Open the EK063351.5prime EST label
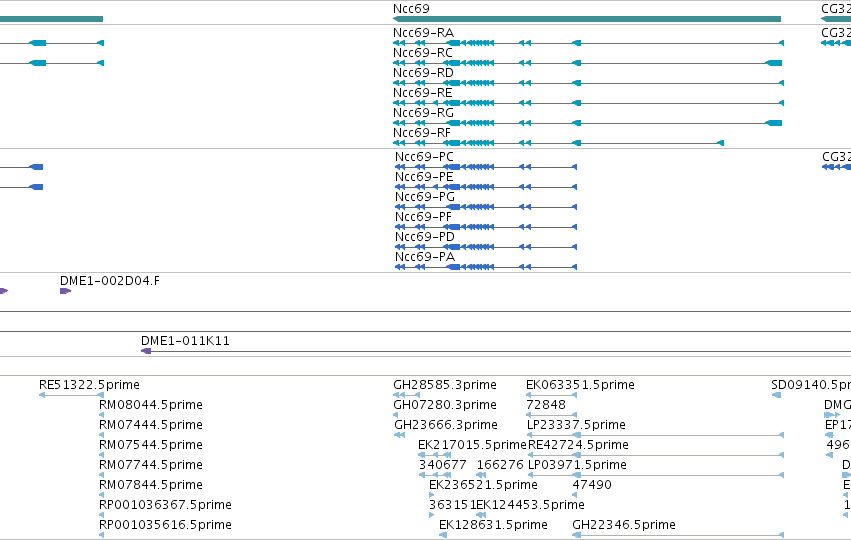This screenshot has width=851, height=540. coord(580,385)
